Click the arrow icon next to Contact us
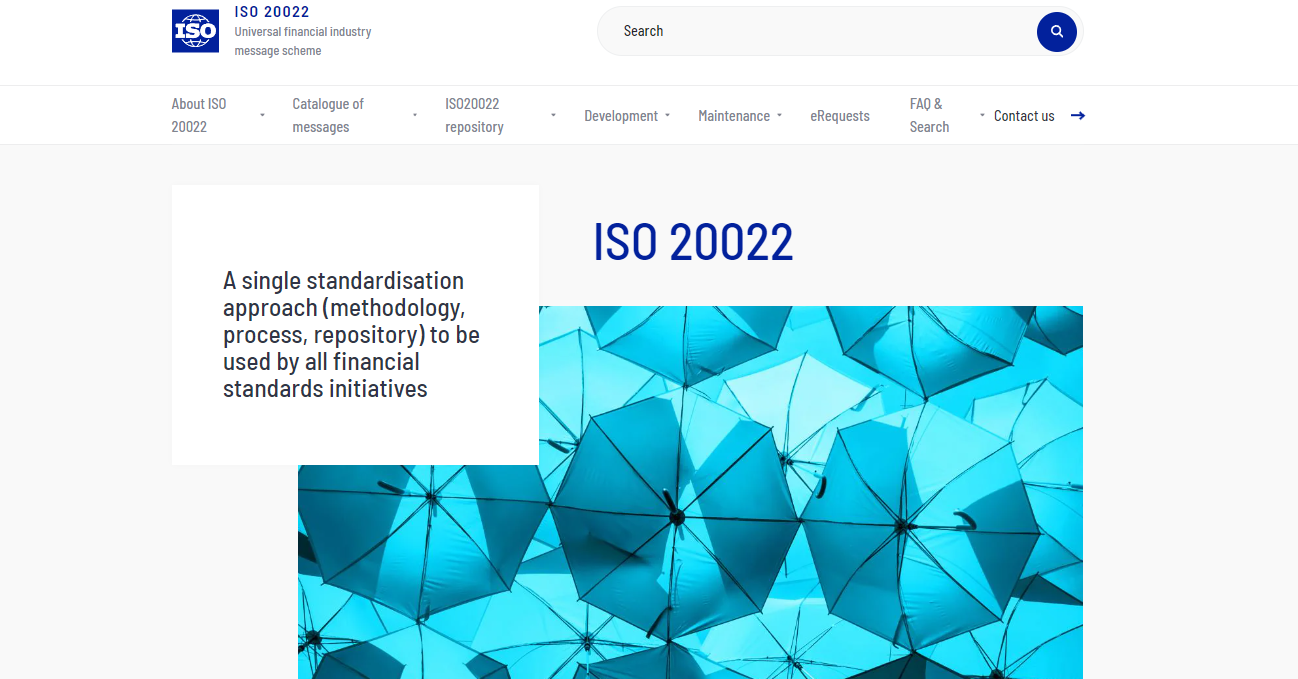This screenshot has width=1298, height=679. (x=1078, y=115)
